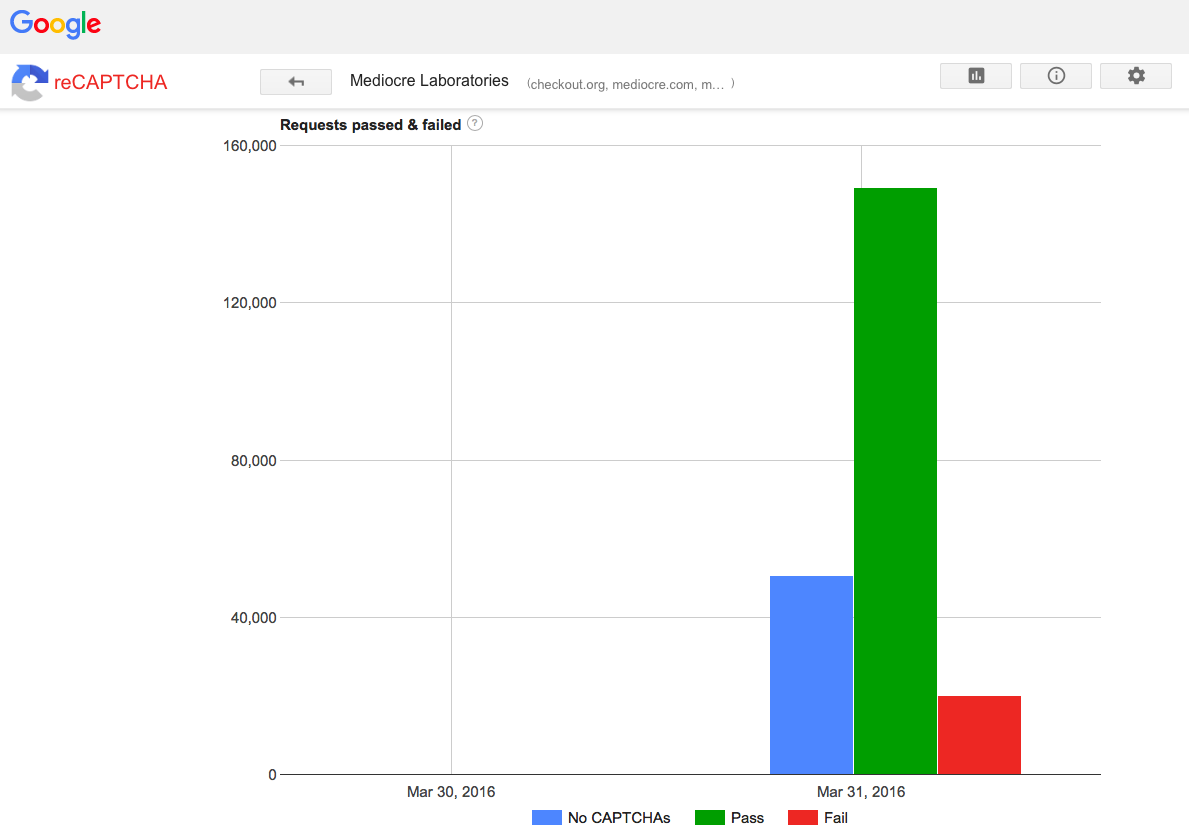Click the Google logo

coord(56,25)
